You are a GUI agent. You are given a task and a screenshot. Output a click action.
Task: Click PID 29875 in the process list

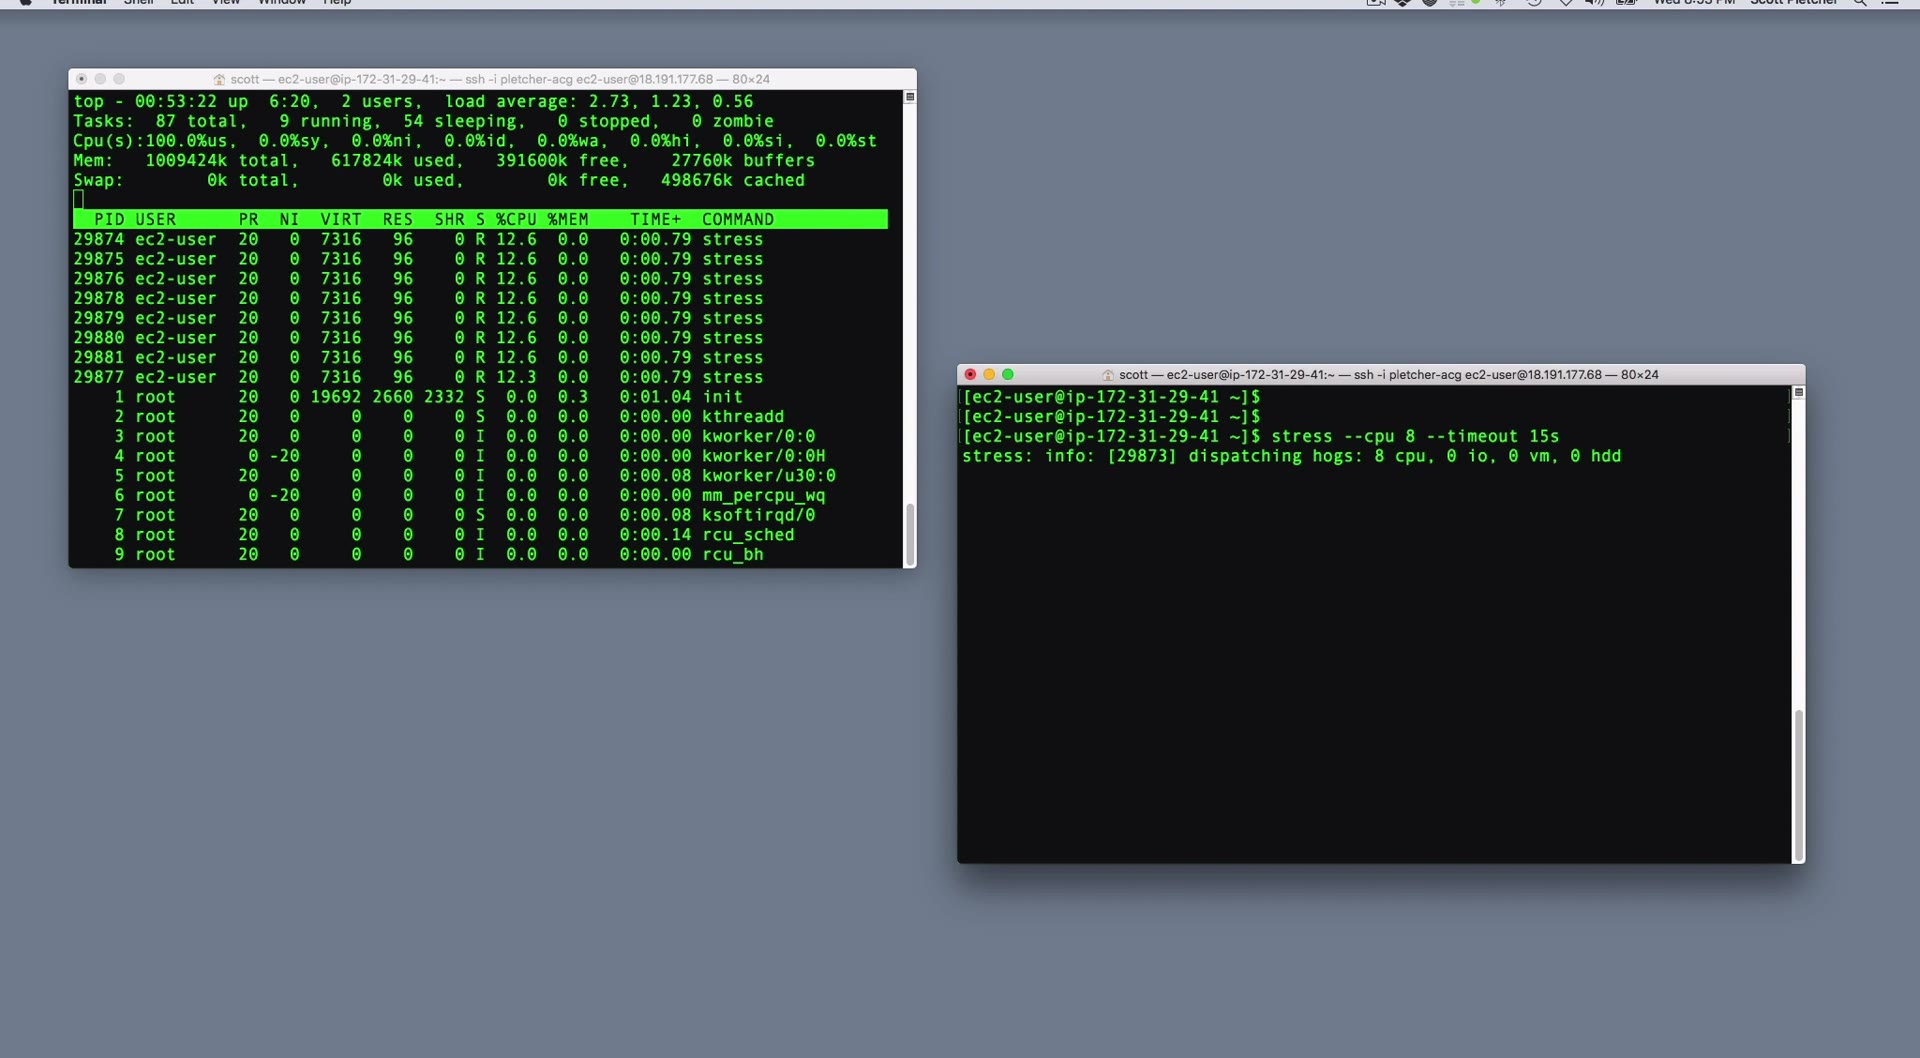pyautogui.click(x=99, y=260)
